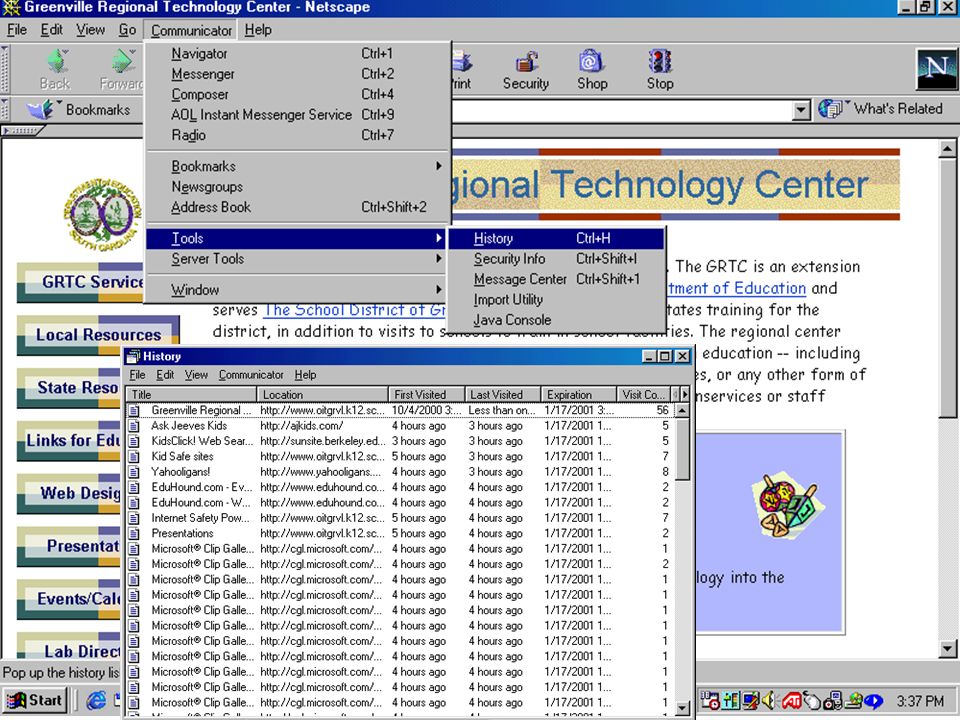Click the page scrollbar down arrow in Netscape
Screen dimensions: 960x720
[947, 648]
